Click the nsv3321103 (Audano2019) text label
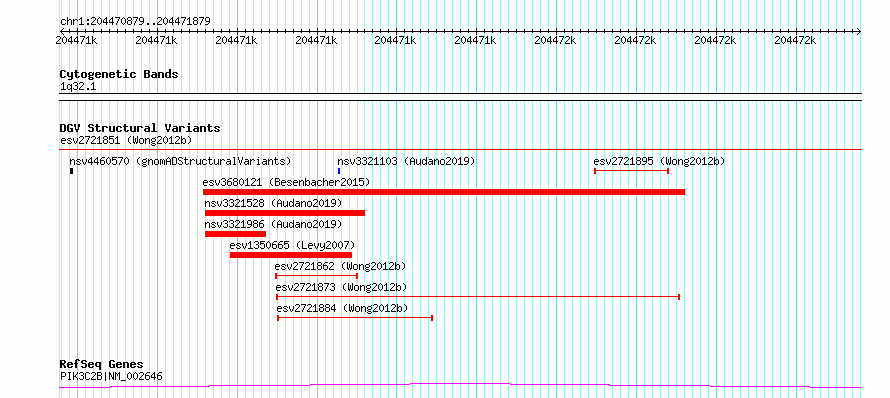The width and height of the screenshot is (890, 398). [406, 161]
